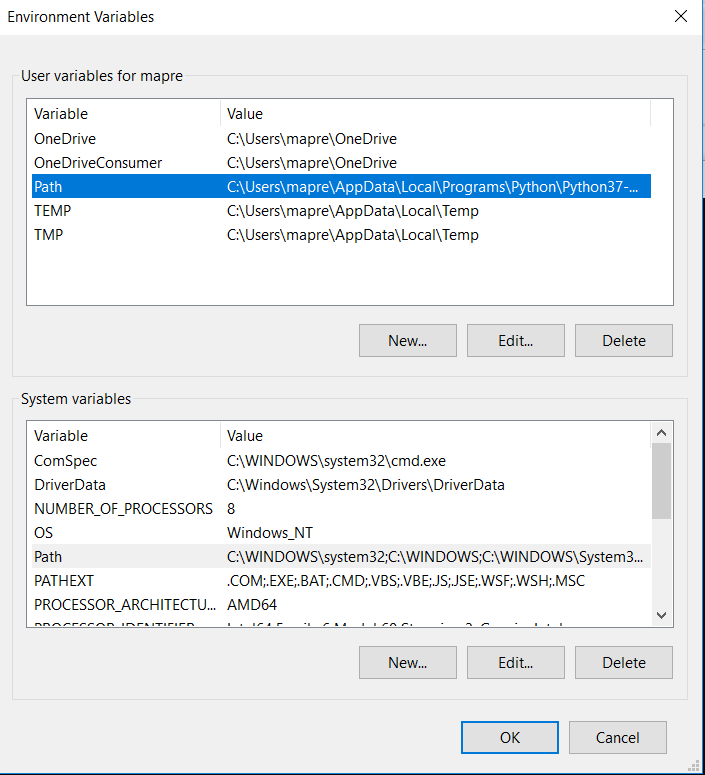Select the system Path variable row
705x775 pixels.
click(341, 557)
